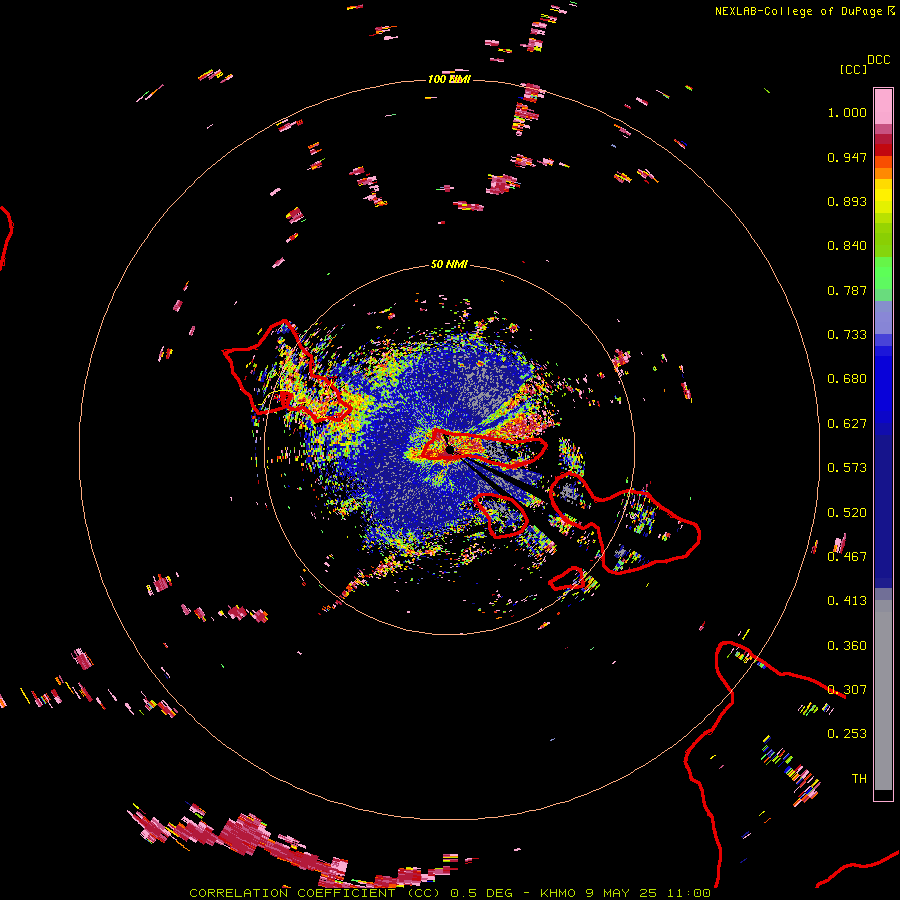Click the 0.787 color scale value
This screenshot has height=900, width=900.
pos(847,290)
